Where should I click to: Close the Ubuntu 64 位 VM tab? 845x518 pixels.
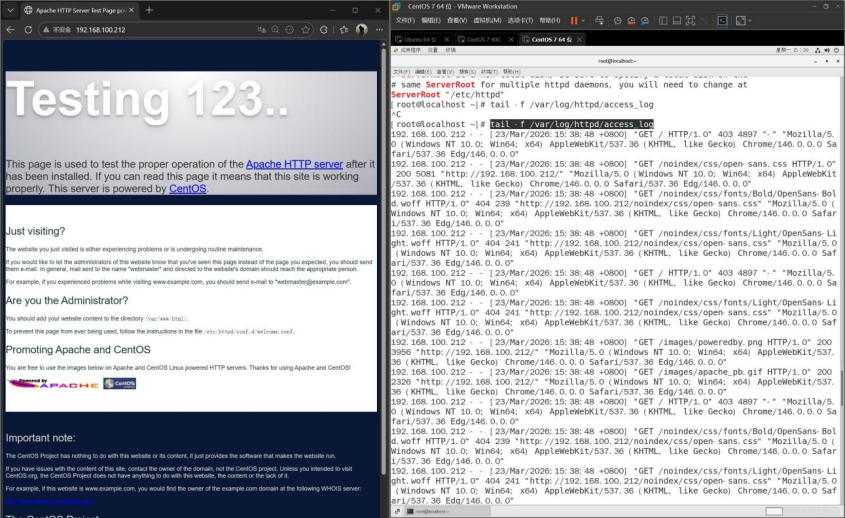click(x=446, y=39)
